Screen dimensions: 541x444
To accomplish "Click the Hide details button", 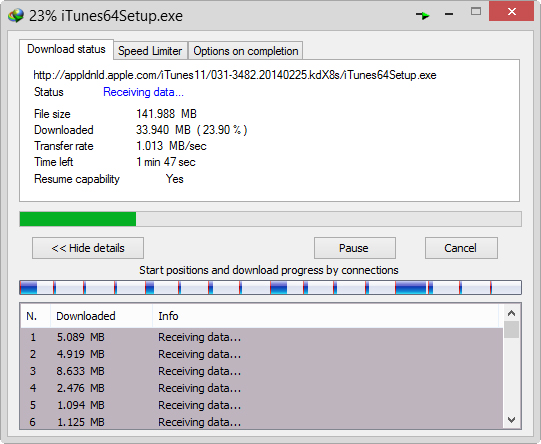I will [88, 248].
